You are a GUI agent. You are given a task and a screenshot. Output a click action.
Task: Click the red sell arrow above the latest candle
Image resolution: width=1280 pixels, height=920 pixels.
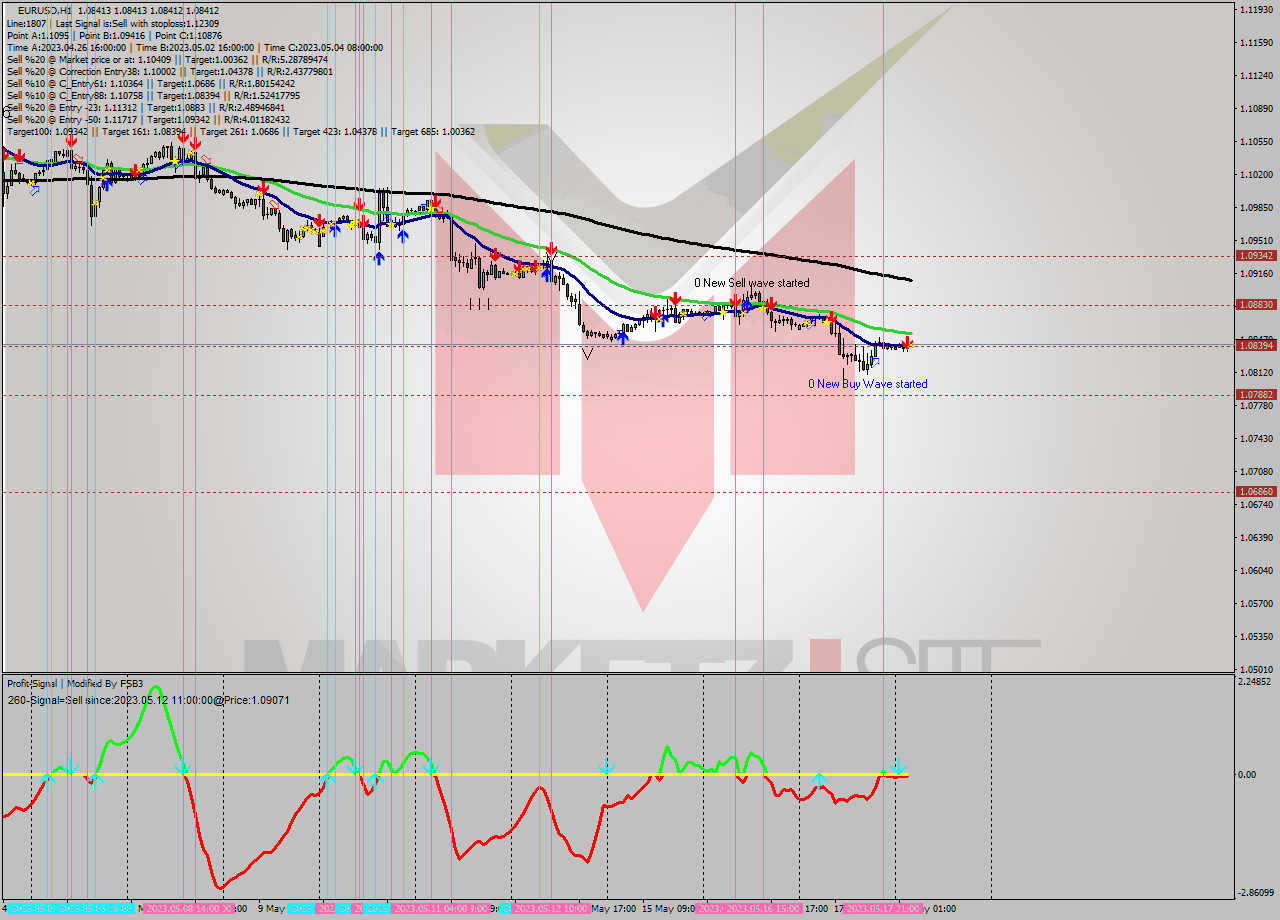click(907, 343)
